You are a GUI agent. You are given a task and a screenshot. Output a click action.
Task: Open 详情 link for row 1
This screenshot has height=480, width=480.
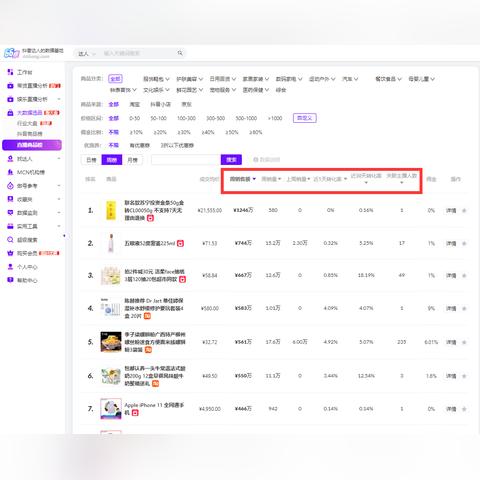451,211
